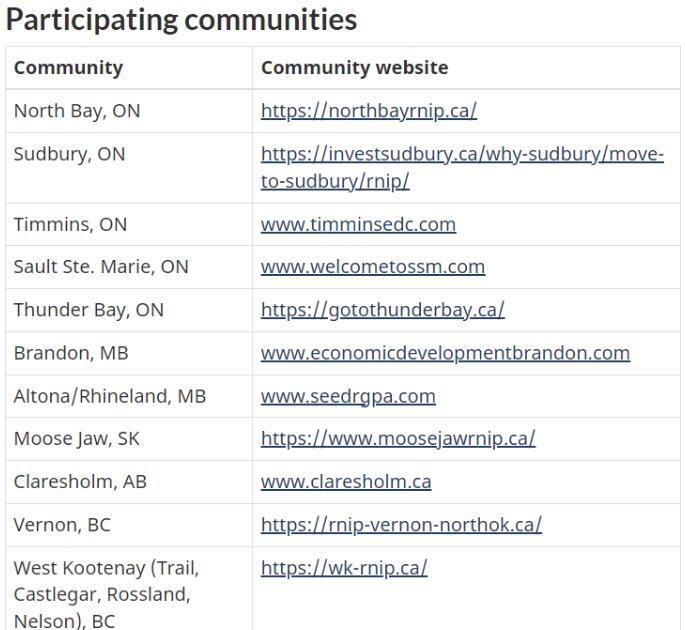The image size is (685, 630).
Task: Click the www.economicdevelopmentbrandon.com link
Action: [445, 353]
